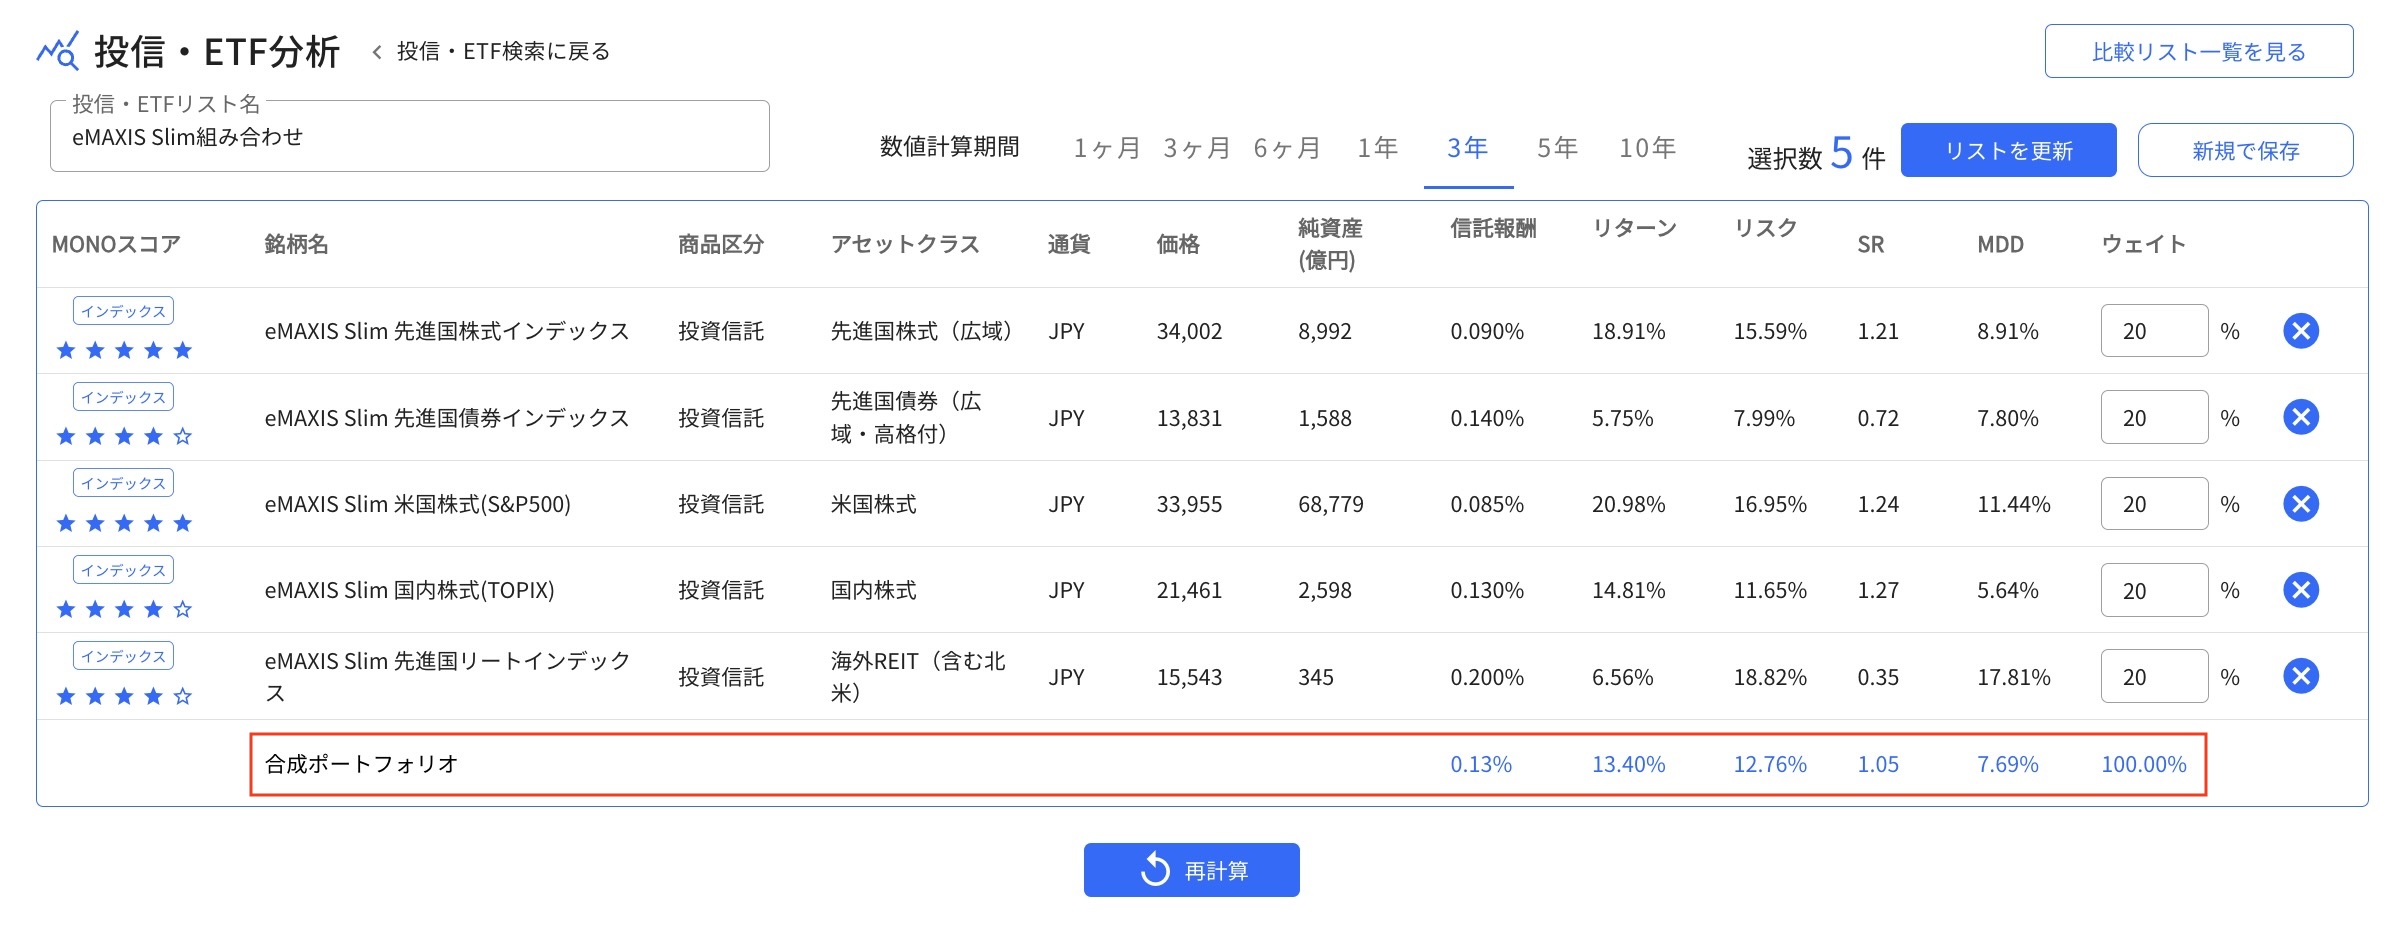Viewport: 2402px width, 942px height.
Task: Open fund name eMAXIS Slim 先進国債券インデックス
Action: 447,418
